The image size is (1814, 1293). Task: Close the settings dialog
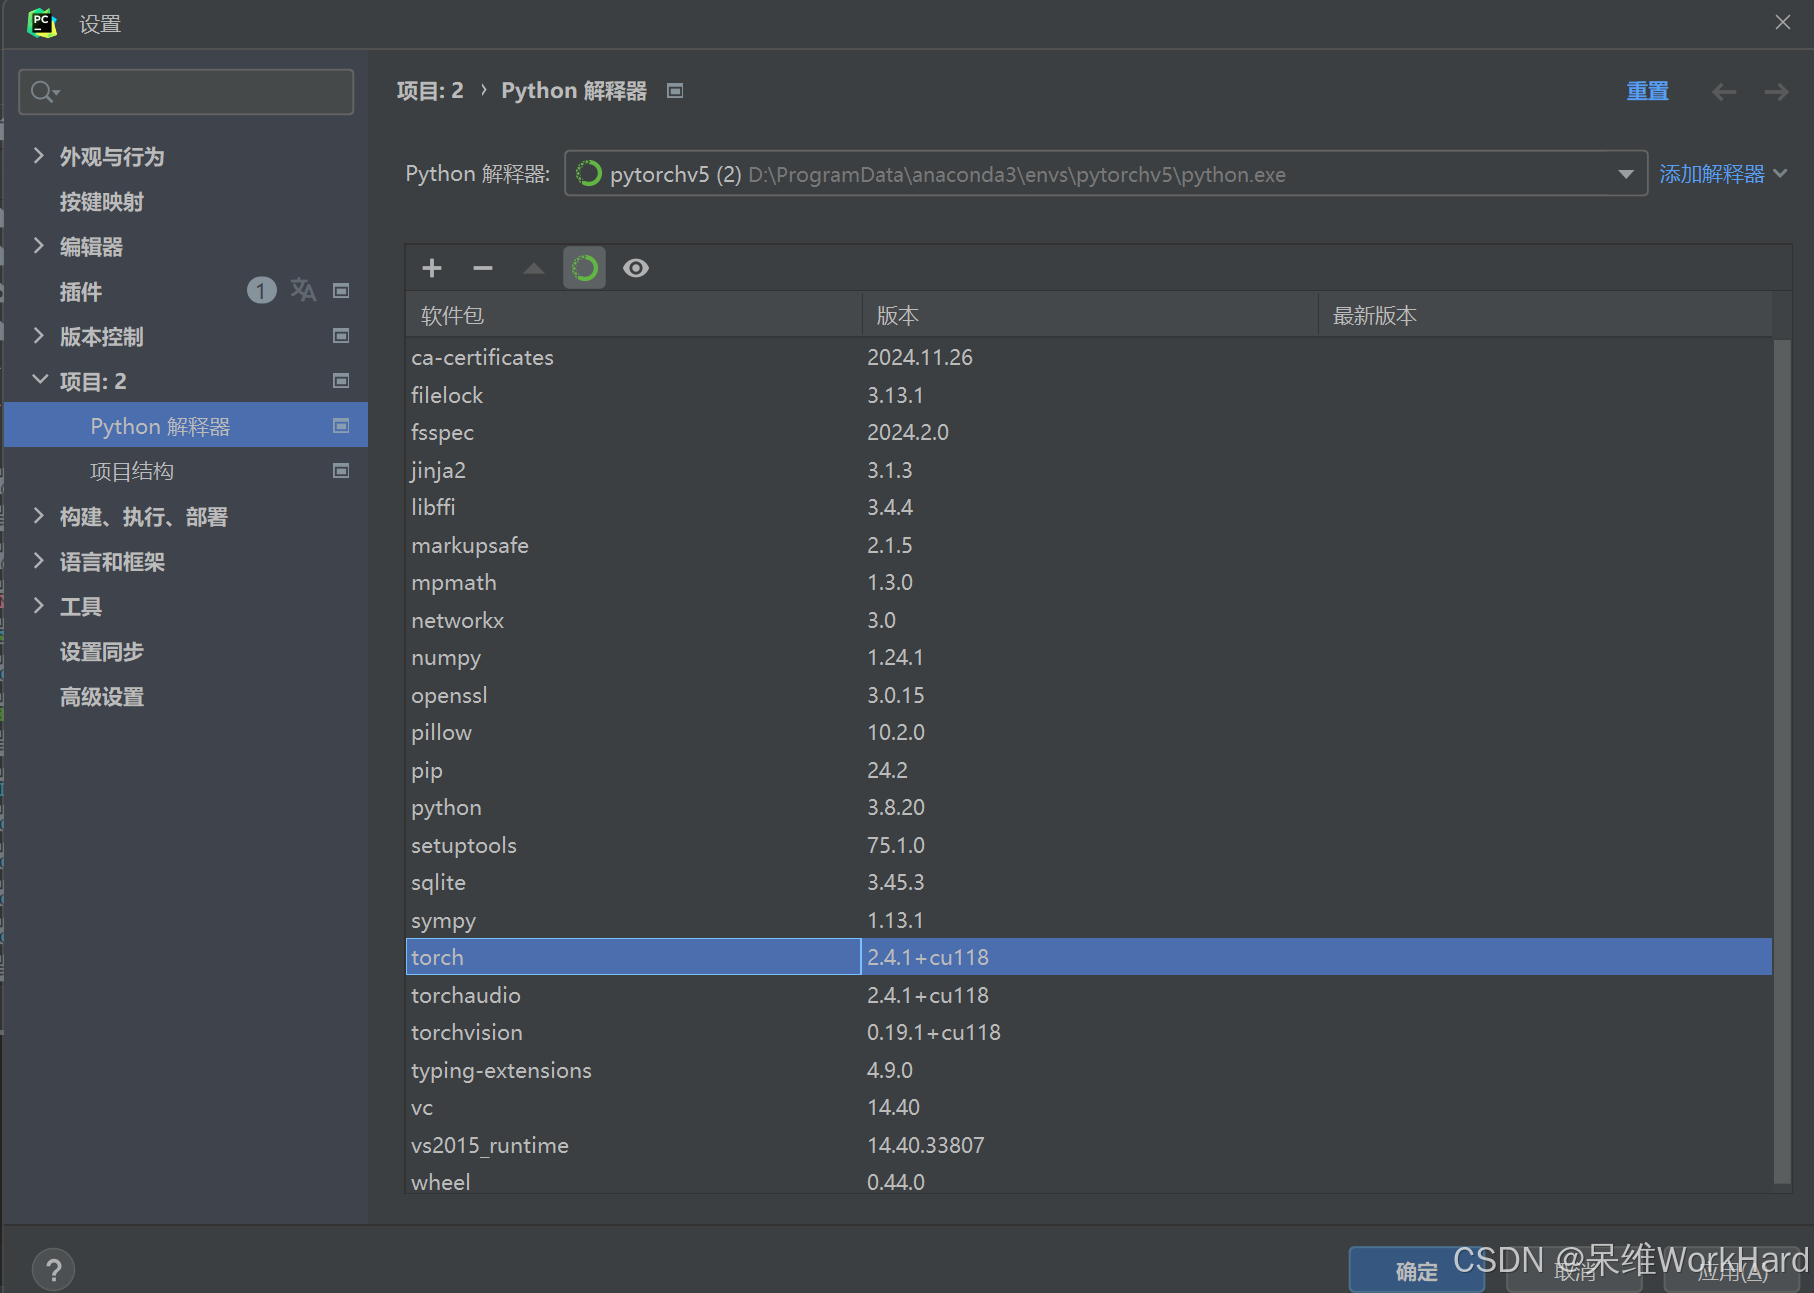coord(1783,22)
